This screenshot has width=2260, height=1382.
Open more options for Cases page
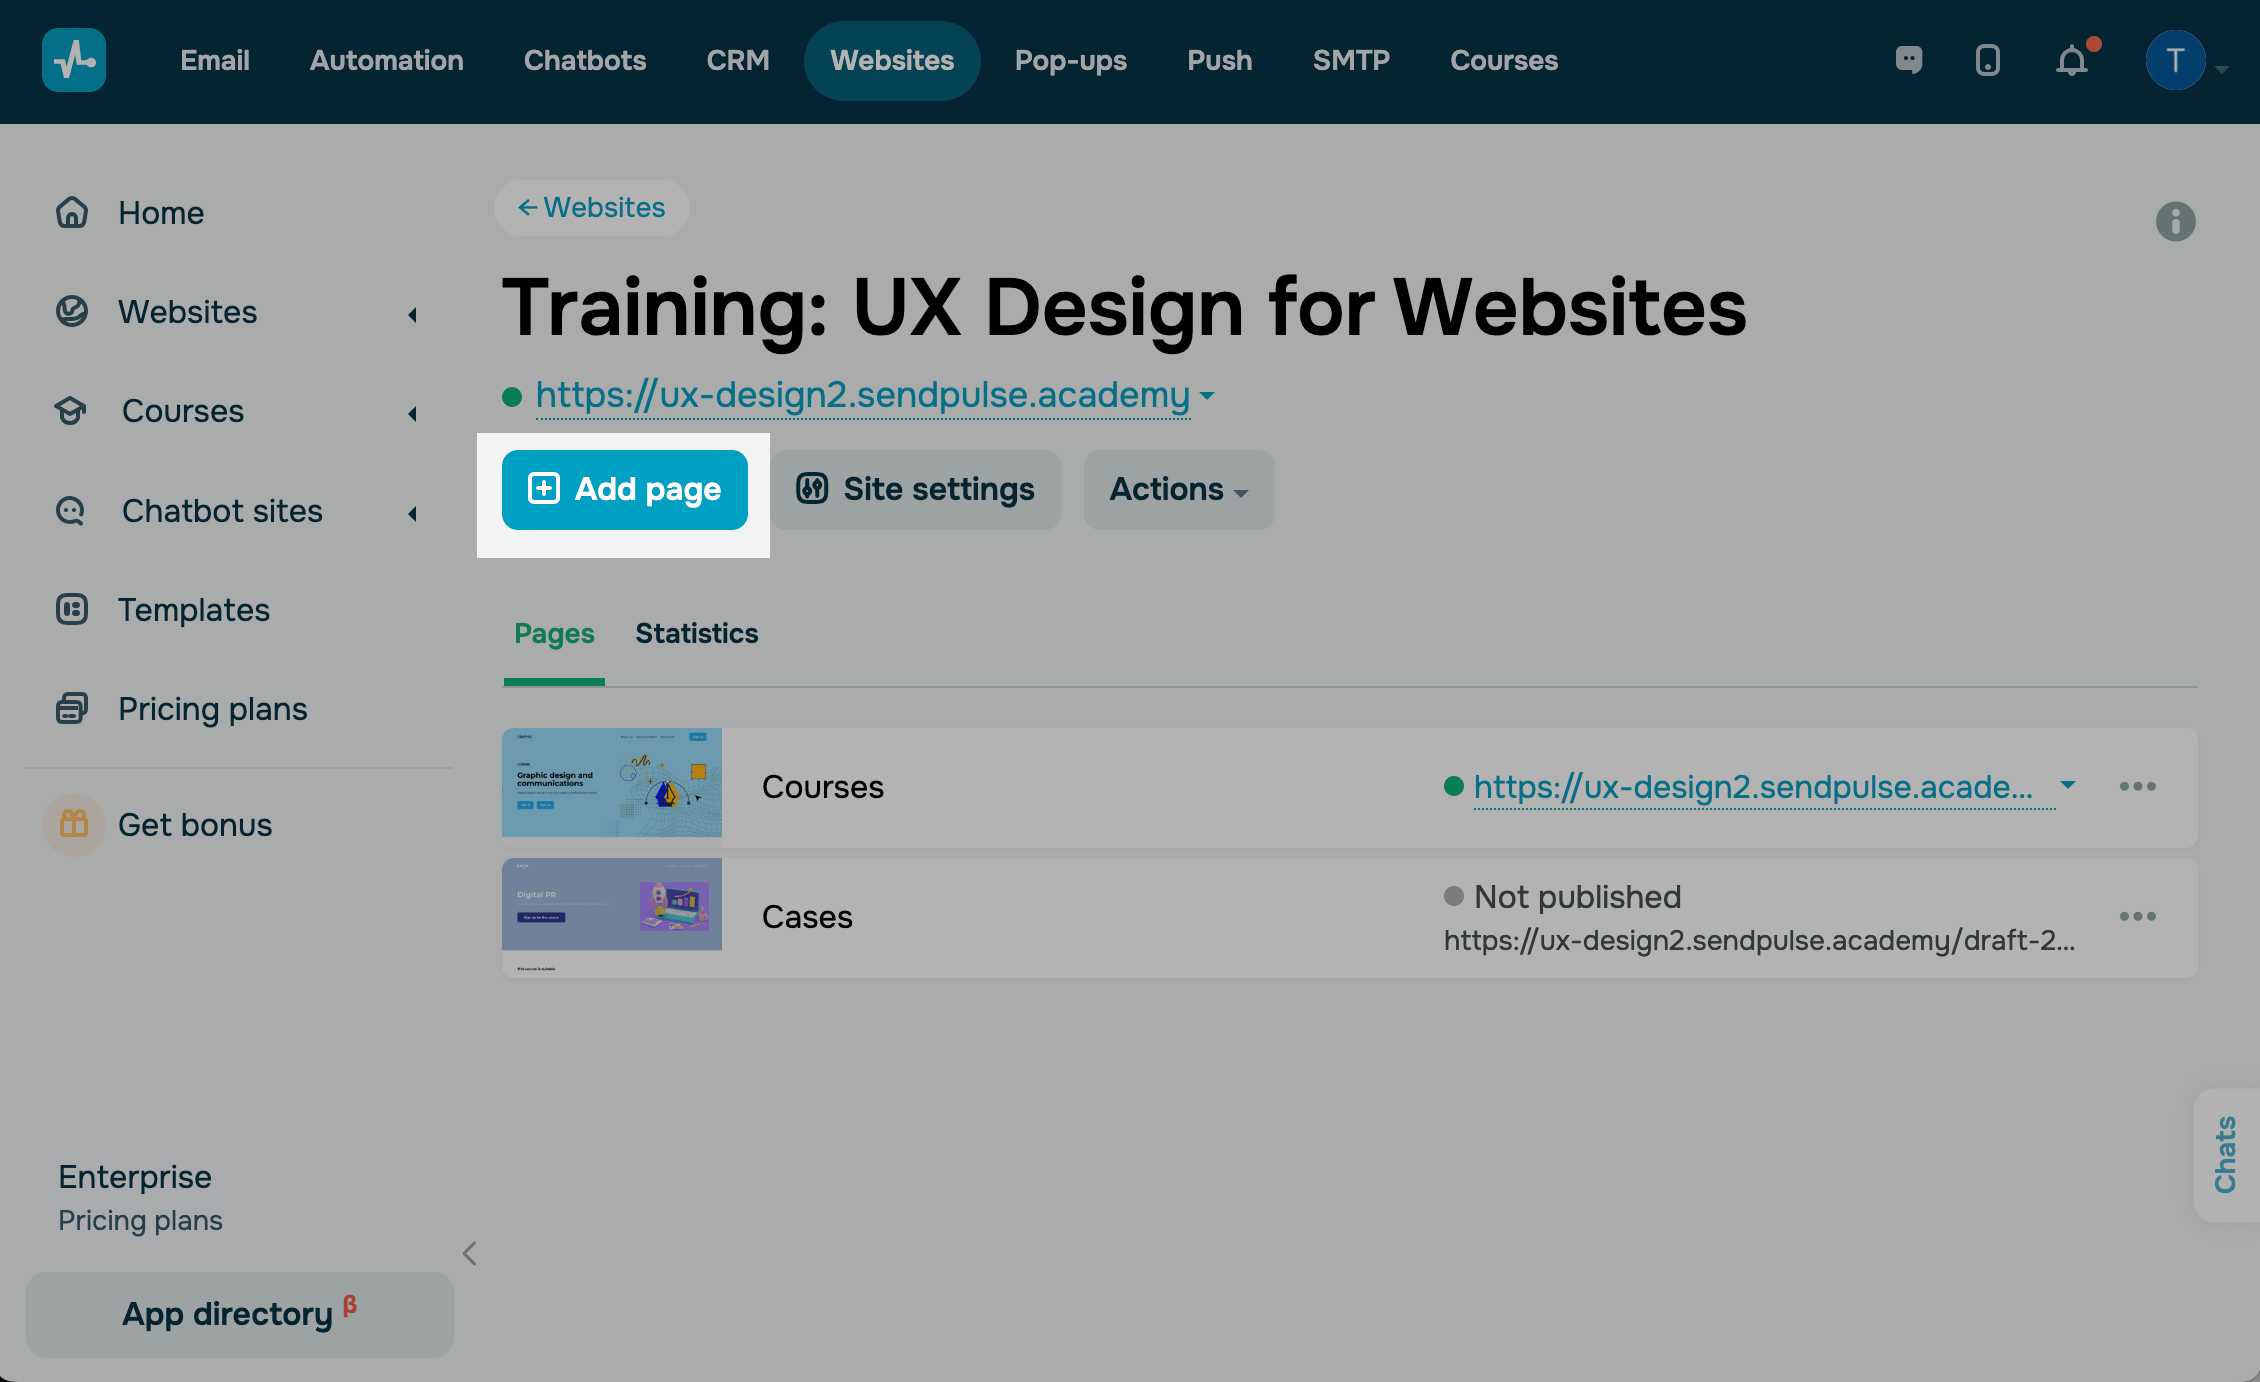tap(2137, 917)
